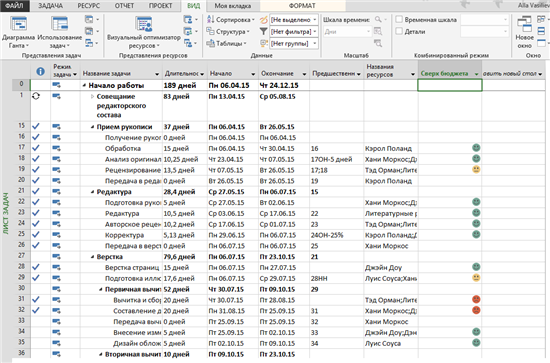This screenshot has height=363, width=550.
Task: Open the Нет группы grouping dropdown
Action: (x=315, y=43)
